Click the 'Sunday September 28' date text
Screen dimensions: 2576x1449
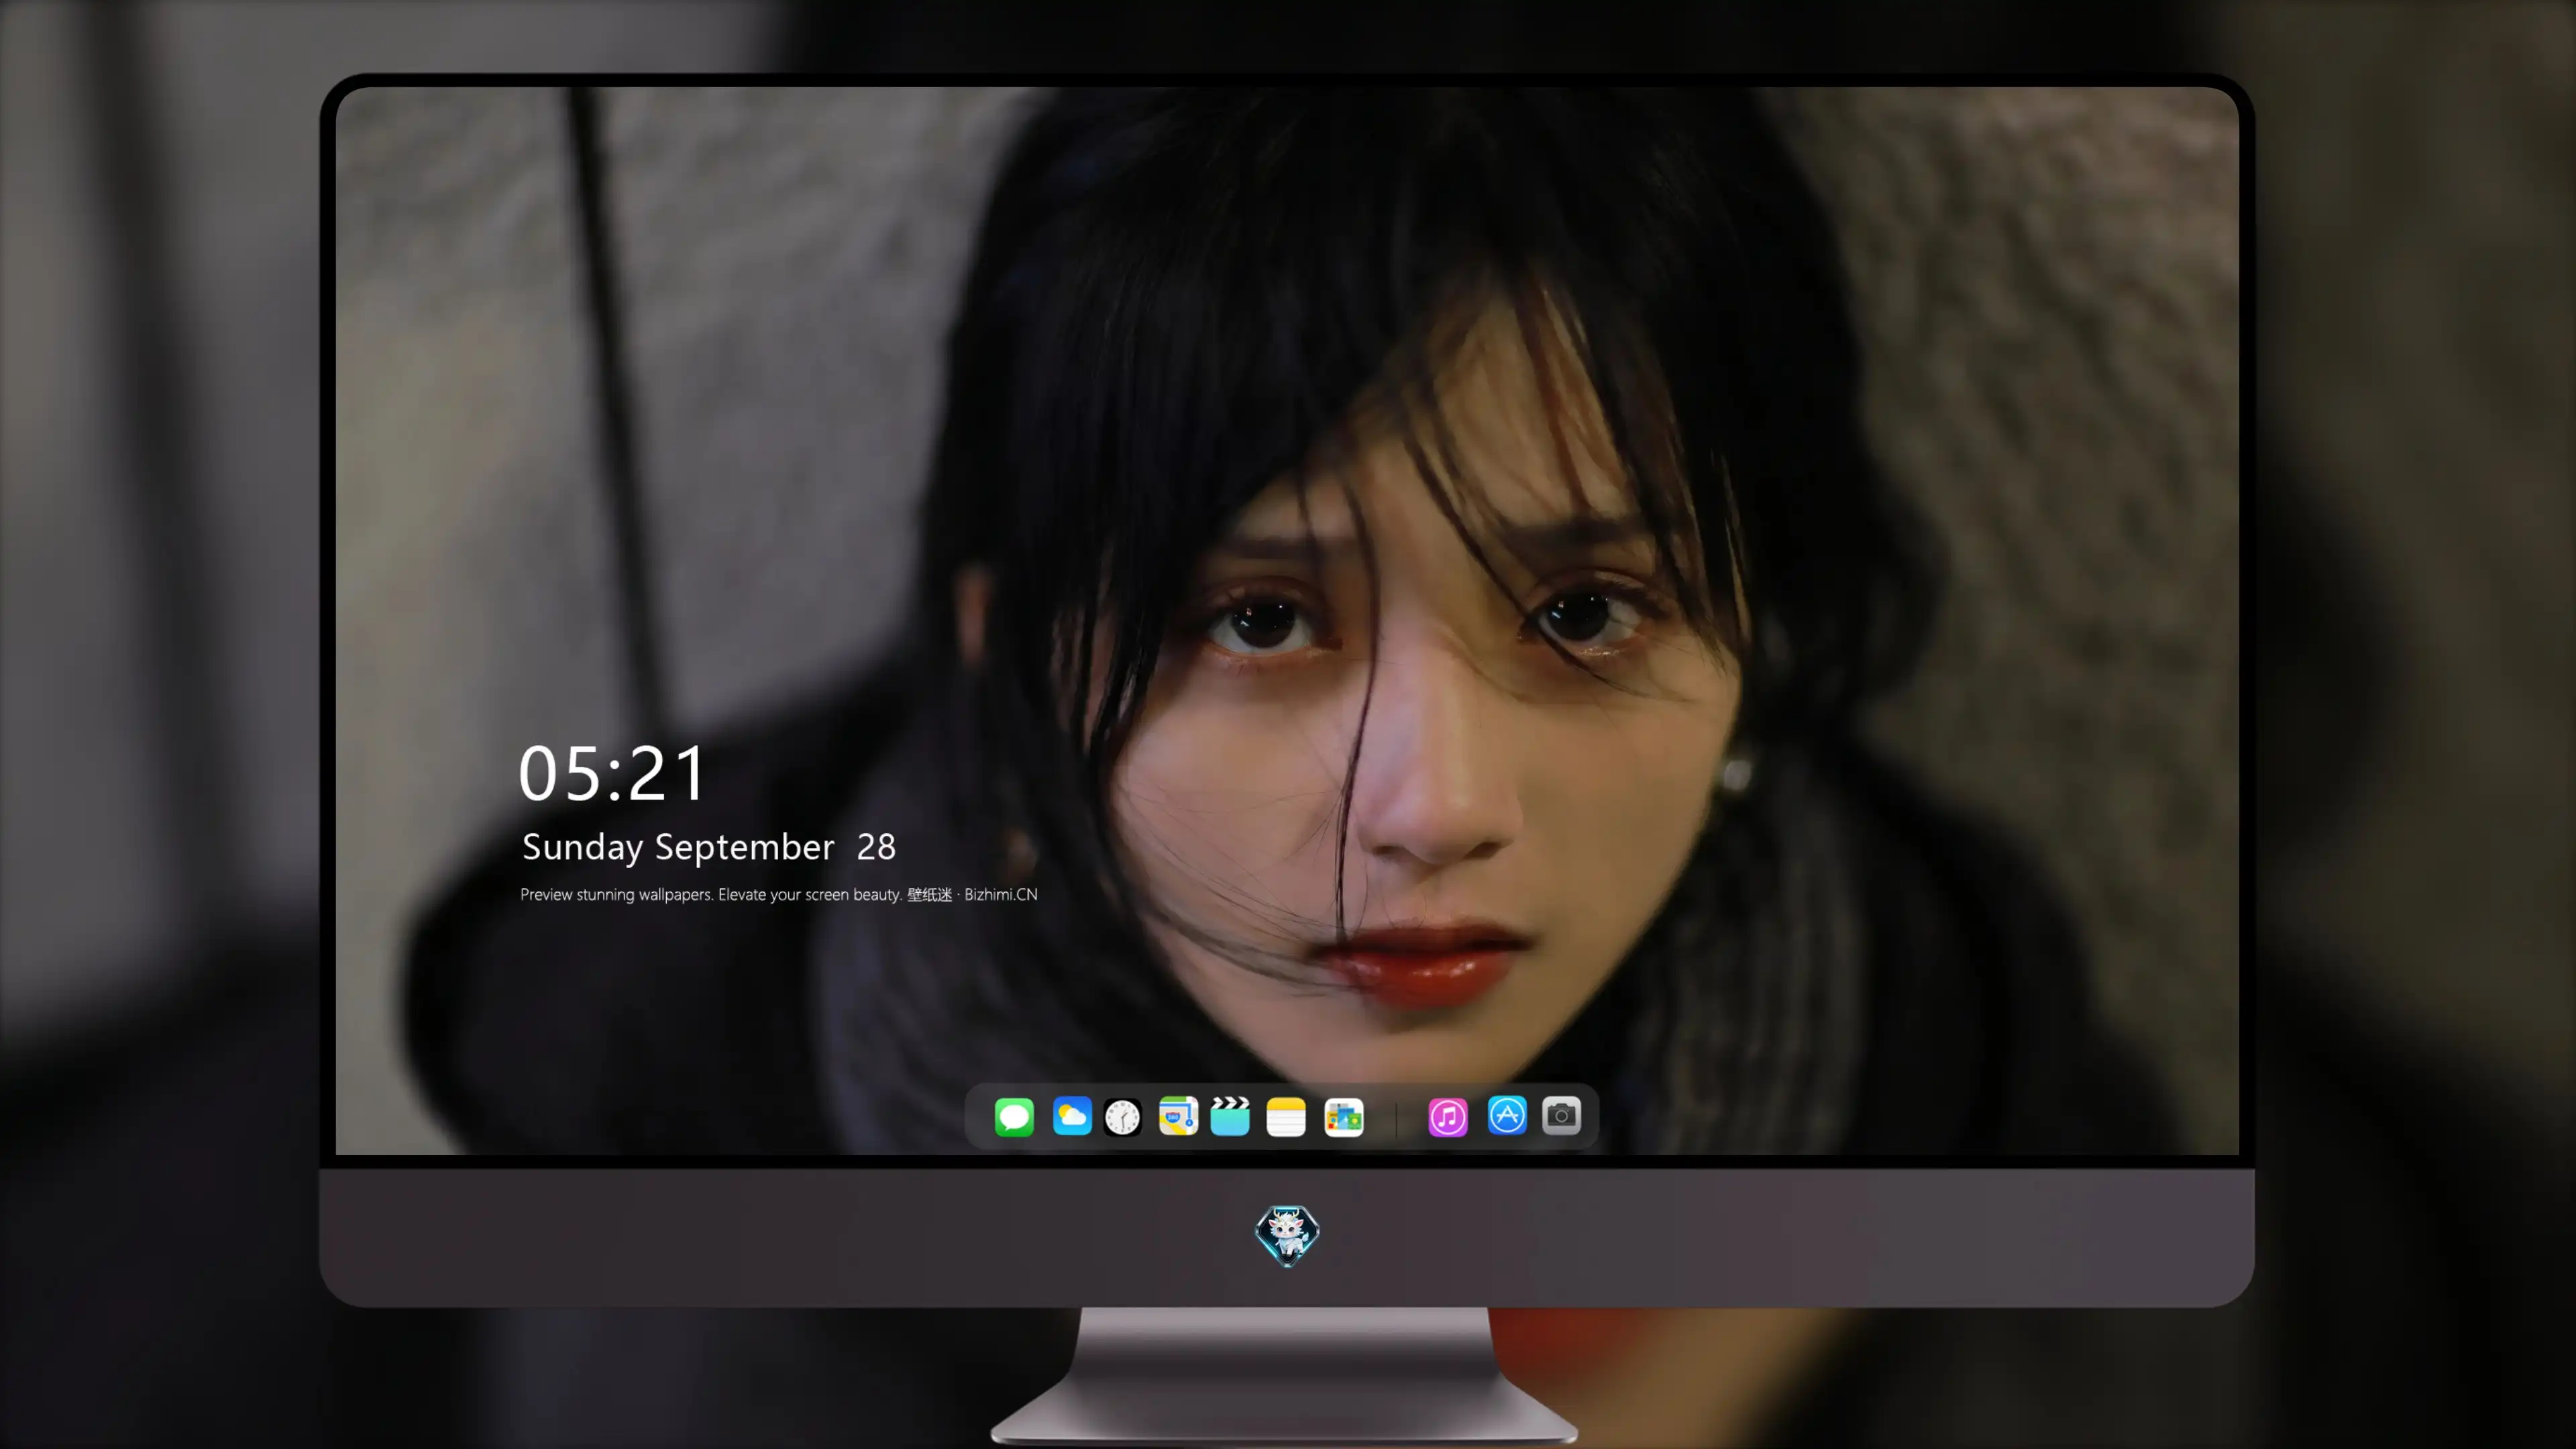(x=709, y=847)
